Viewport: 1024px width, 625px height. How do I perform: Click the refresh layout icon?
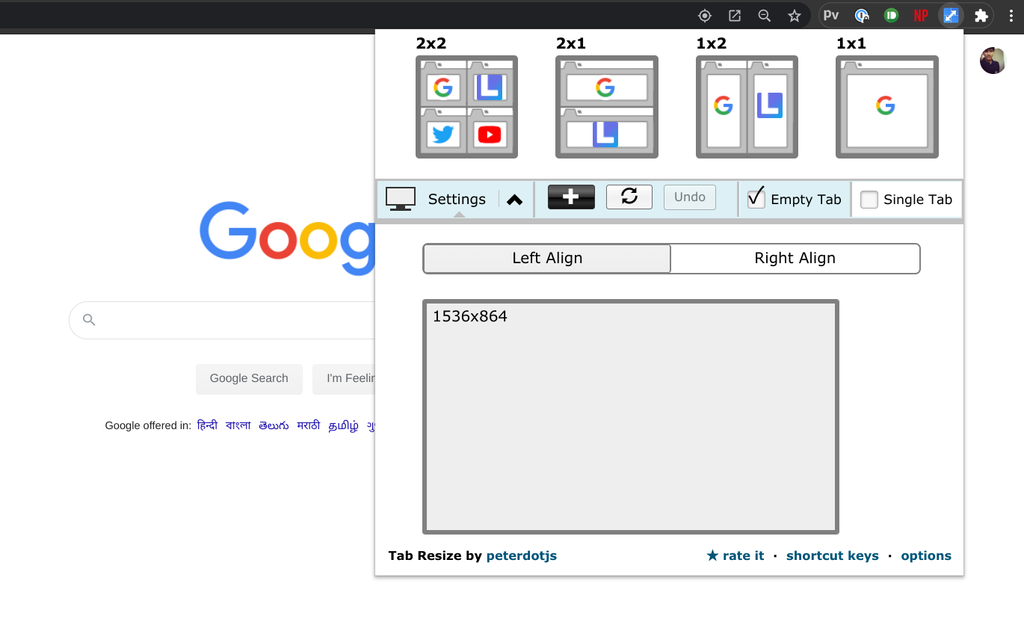[x=629, y=197]
